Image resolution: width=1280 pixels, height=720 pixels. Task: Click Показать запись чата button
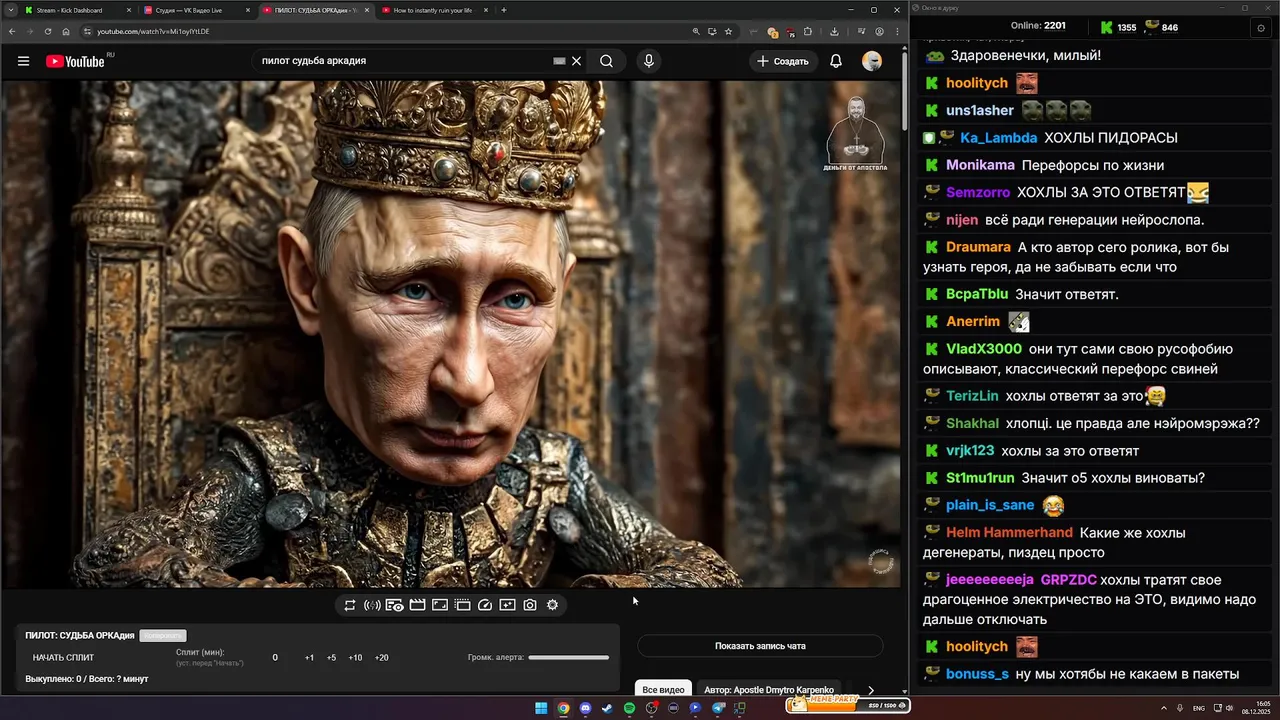click(760, 646)
